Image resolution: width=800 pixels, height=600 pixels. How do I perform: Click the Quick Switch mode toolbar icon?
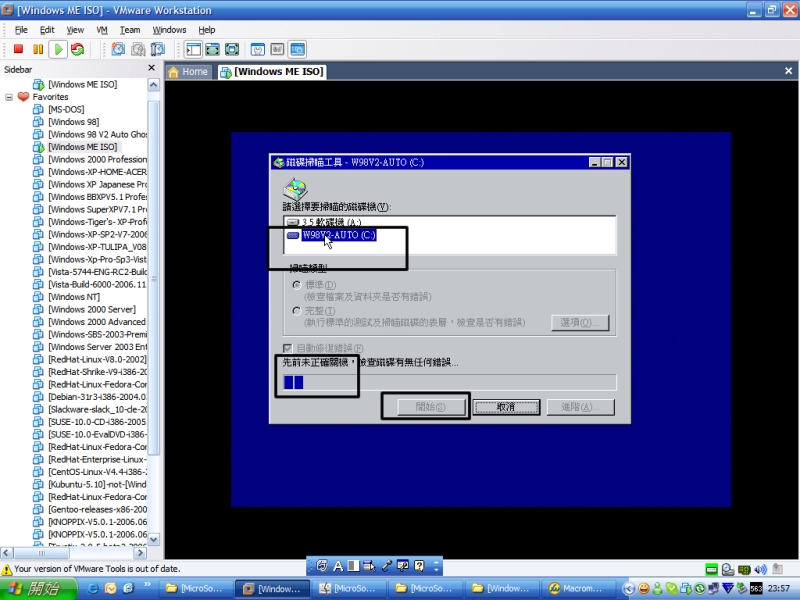click(212, 49)
